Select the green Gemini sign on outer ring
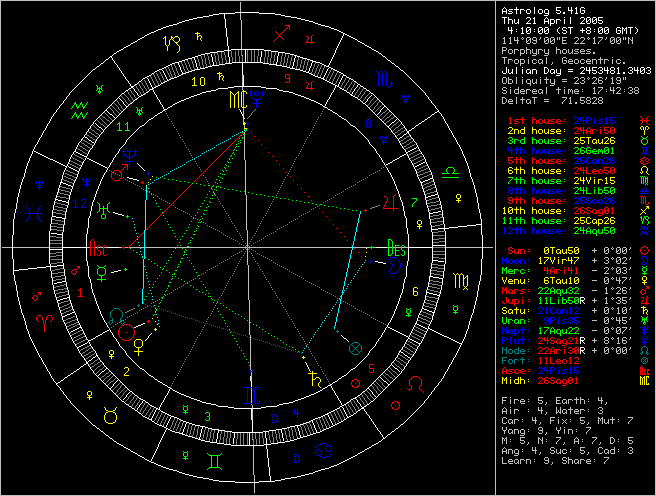 (x=215, y=462)
